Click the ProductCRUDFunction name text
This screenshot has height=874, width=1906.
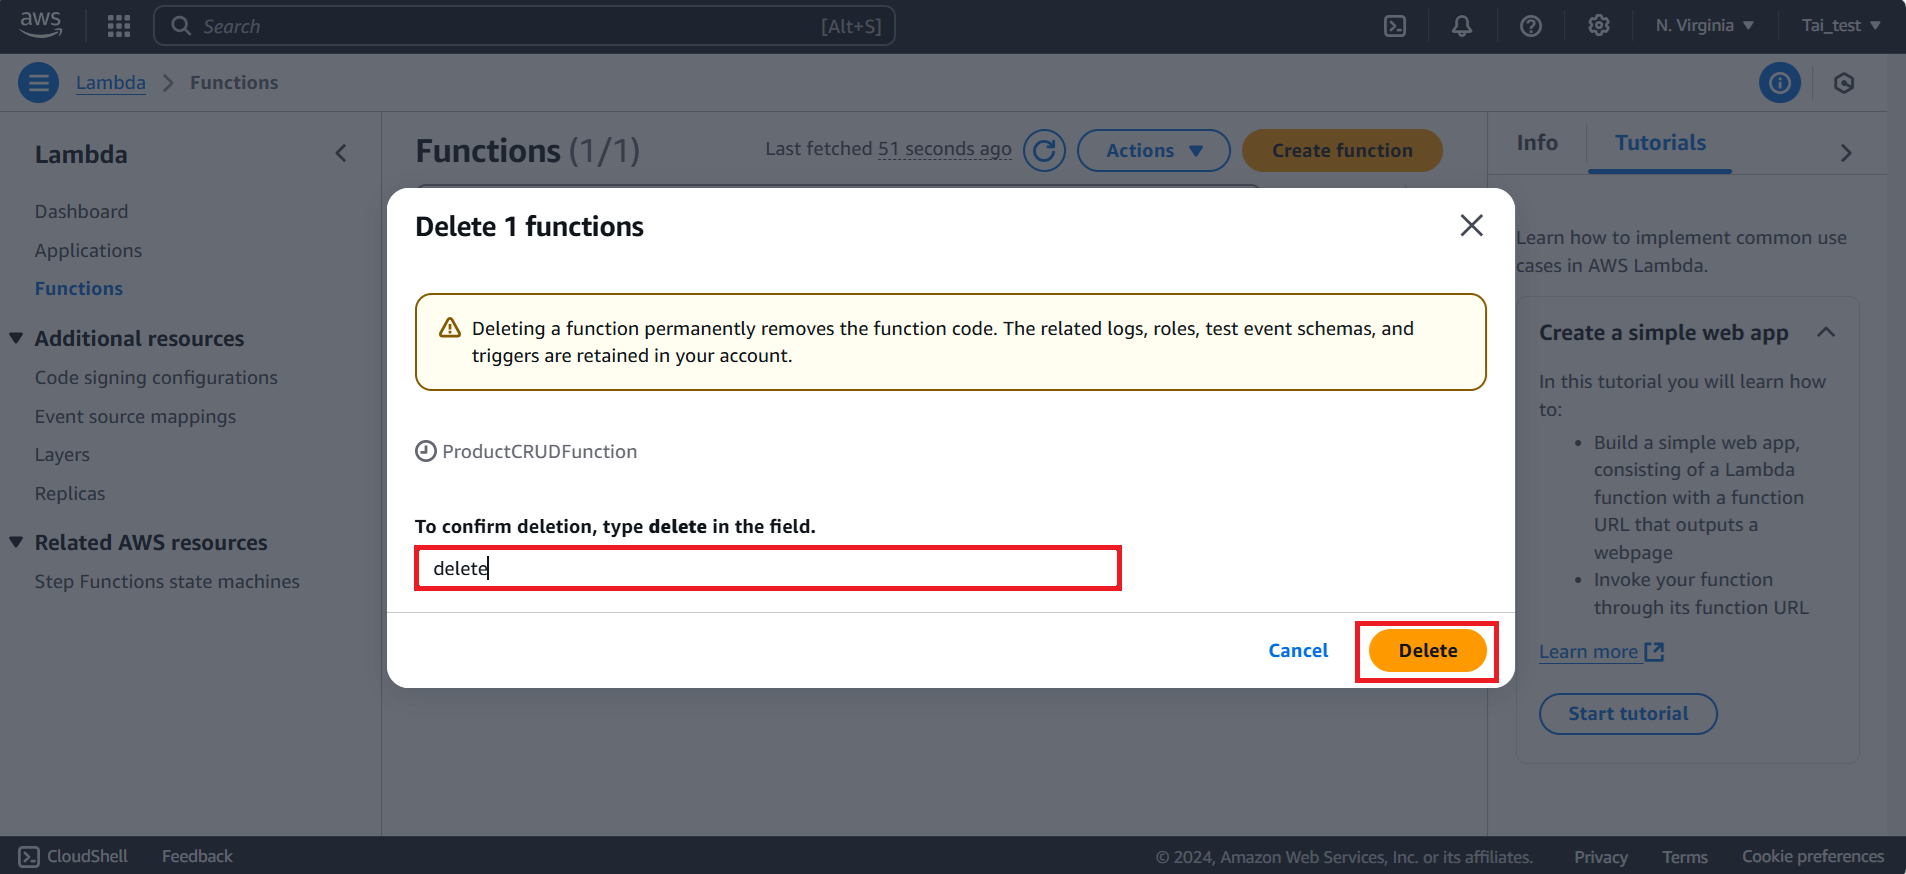[x=540, y=452]
